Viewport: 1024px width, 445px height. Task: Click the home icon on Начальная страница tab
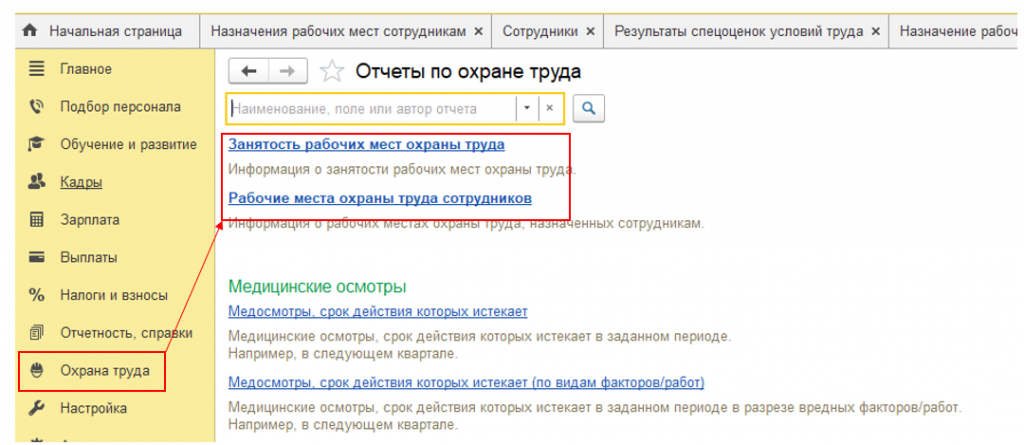click(29, 31)
